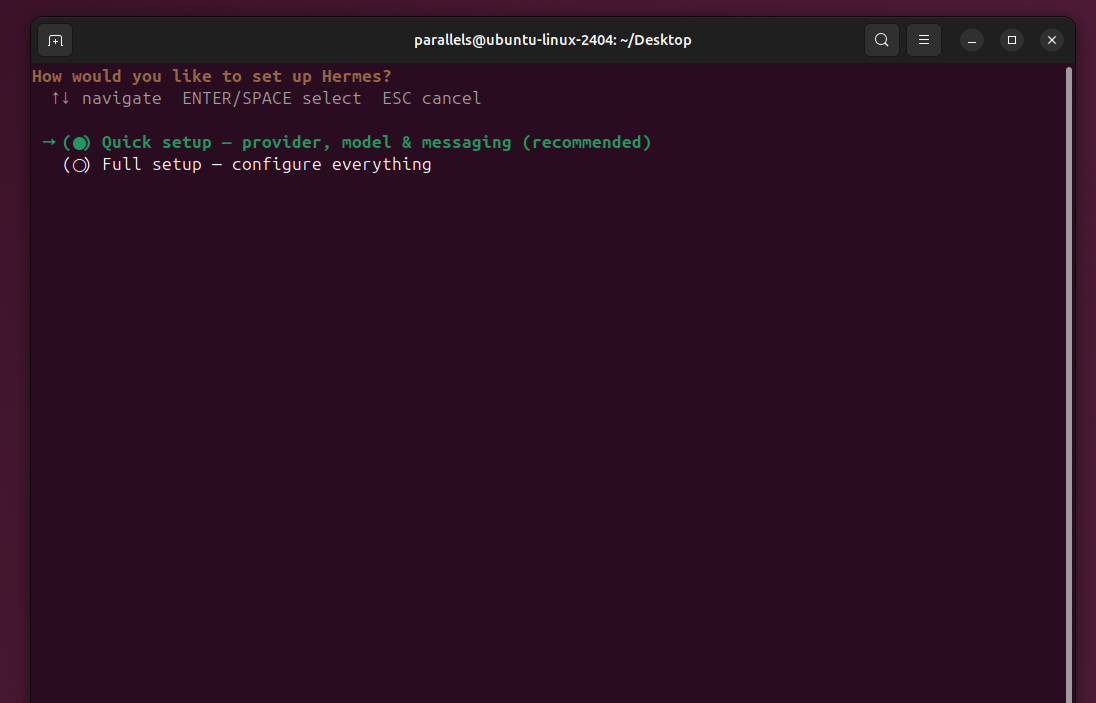
Task: Click the window title parallels@ubuntu-linux-2404
Action: (552, 40)
